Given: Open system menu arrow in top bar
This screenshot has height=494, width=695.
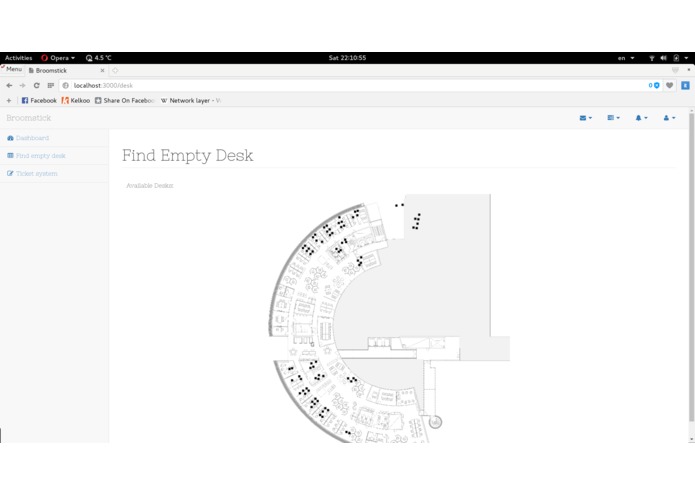Looking at the screenshot, I should pyautogui.click(x=686, y=58).
